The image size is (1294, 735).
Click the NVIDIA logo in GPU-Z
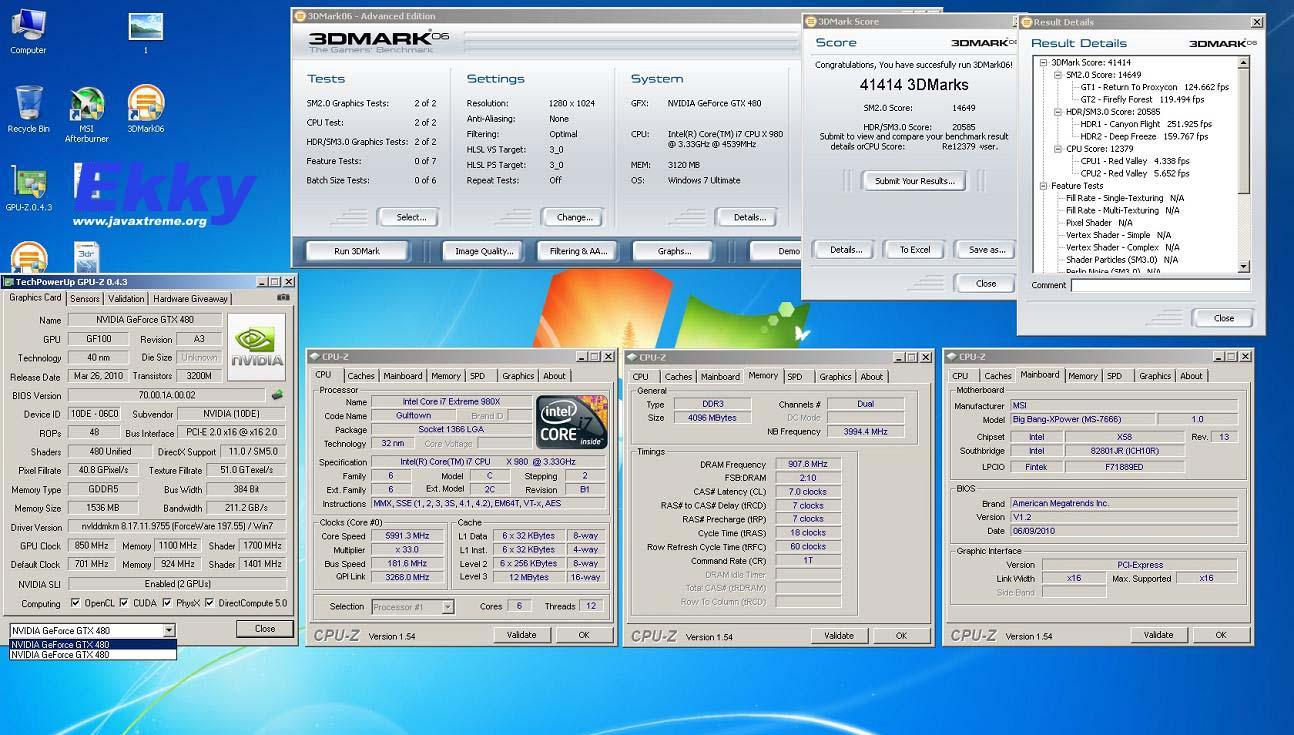point(257,347)
